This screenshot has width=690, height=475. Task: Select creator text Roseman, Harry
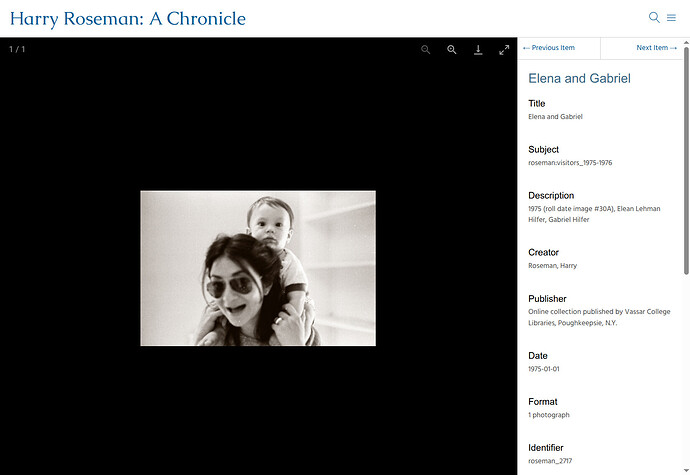tap(552, 266)
